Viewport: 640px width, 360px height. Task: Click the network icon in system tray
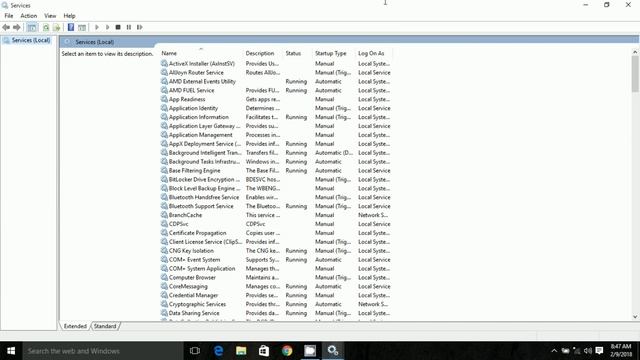[x=577, y=351]
